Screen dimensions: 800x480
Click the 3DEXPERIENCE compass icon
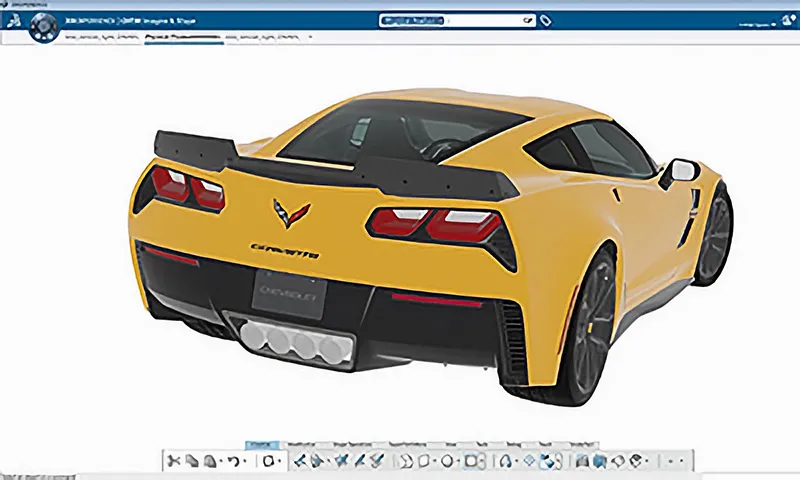tap(41, 28)
